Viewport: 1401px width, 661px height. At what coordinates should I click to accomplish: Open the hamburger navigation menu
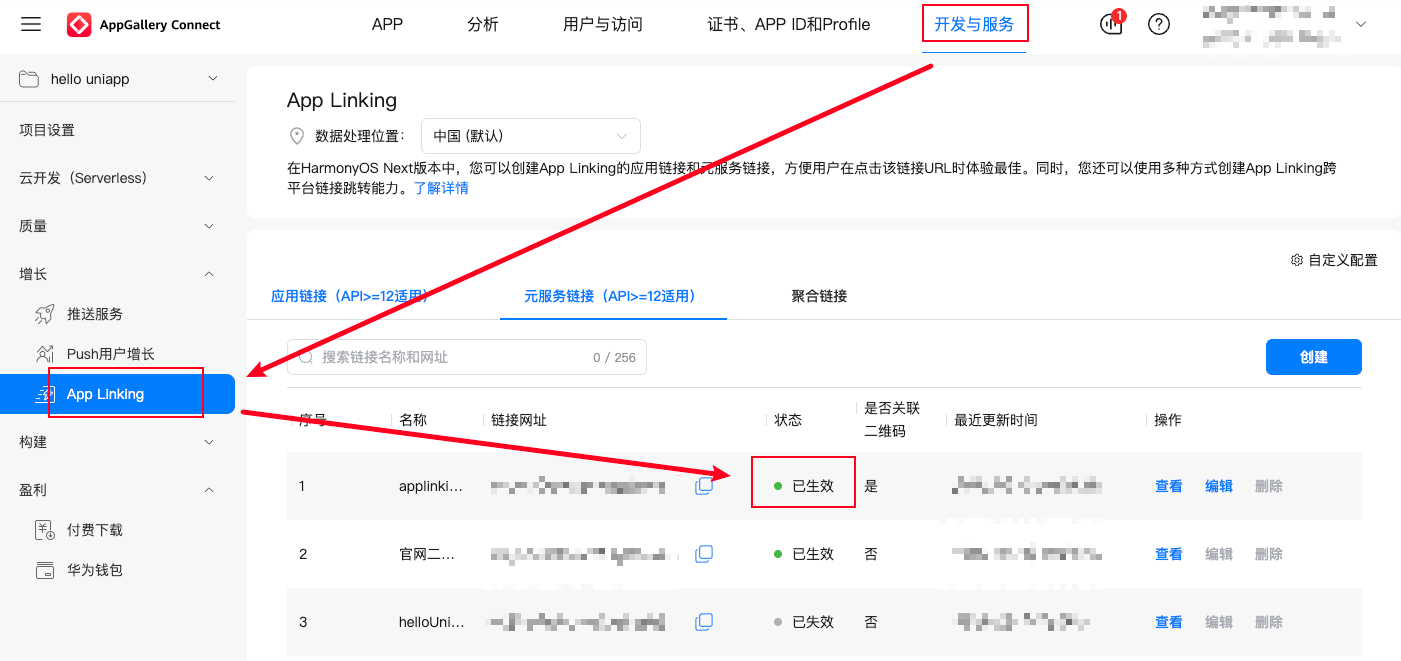tap(31, 24)
